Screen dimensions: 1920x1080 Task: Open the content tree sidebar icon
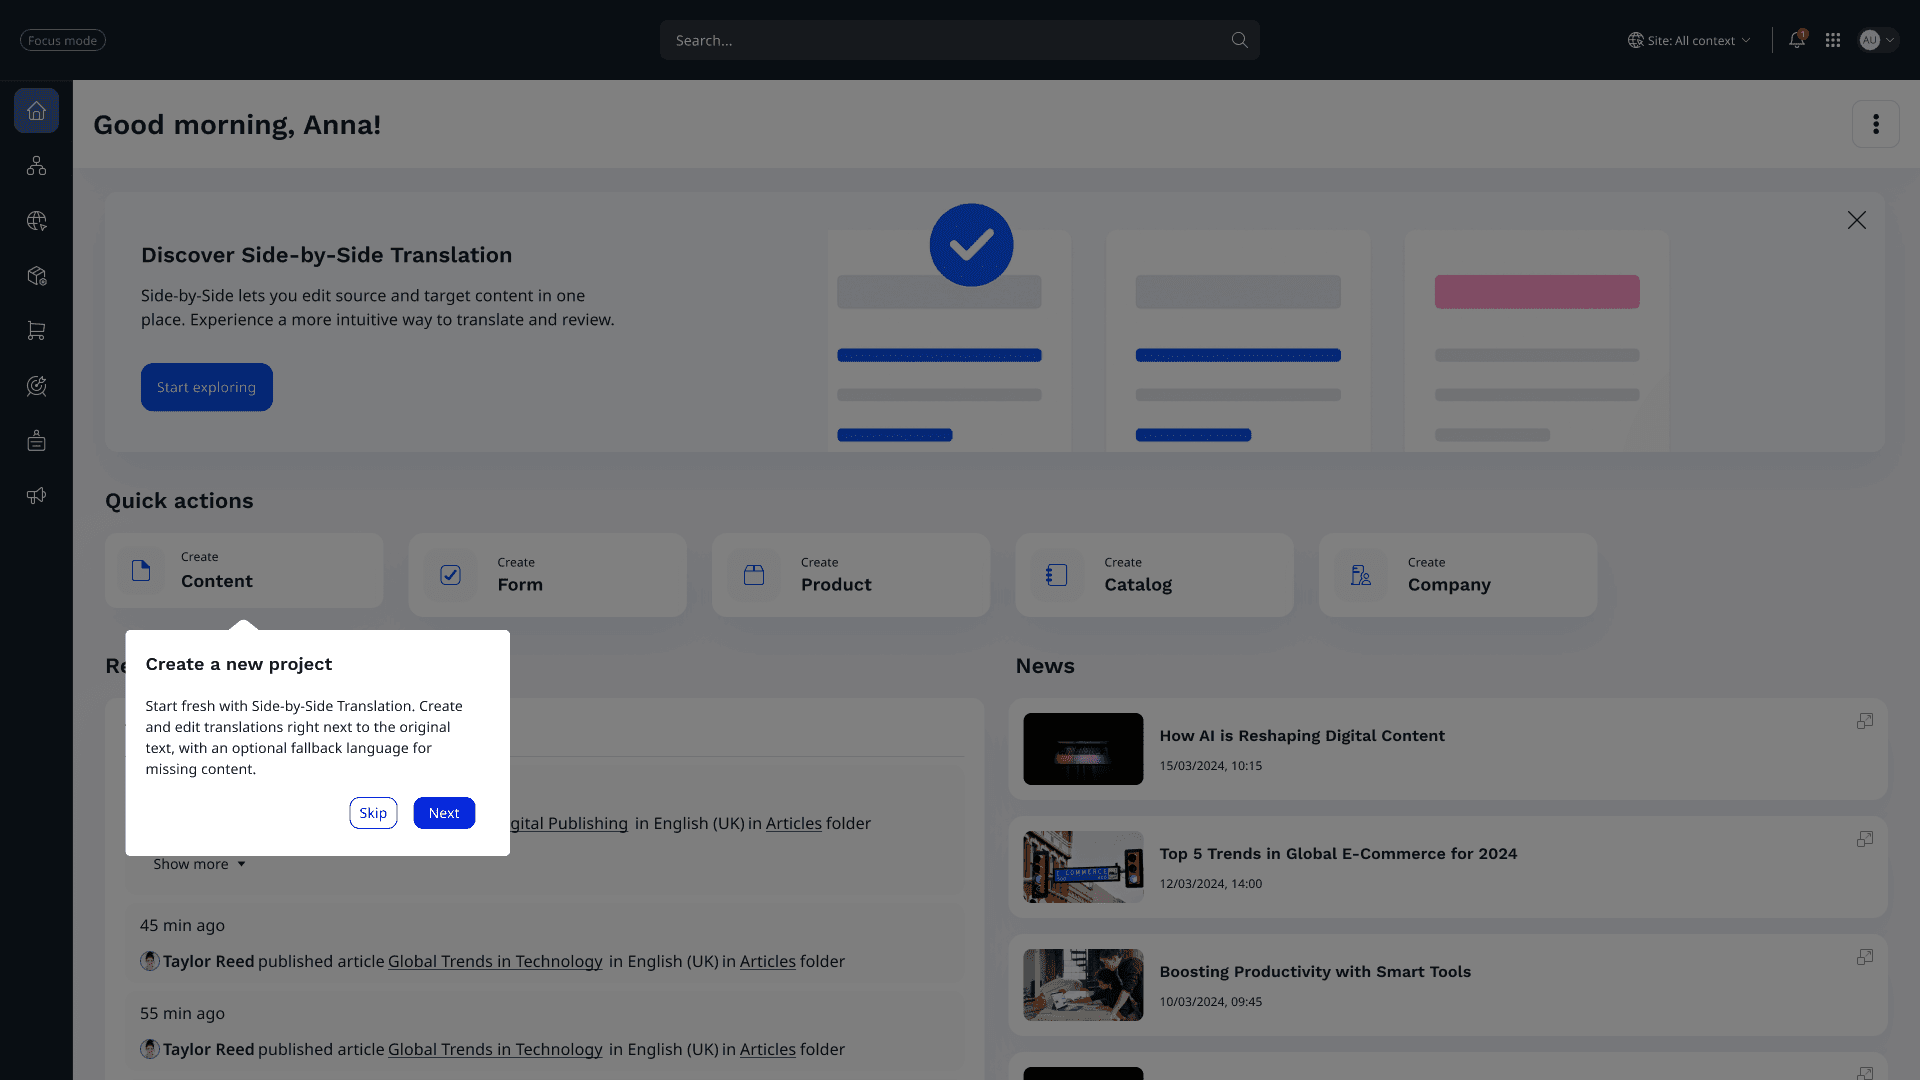(36, 166)
